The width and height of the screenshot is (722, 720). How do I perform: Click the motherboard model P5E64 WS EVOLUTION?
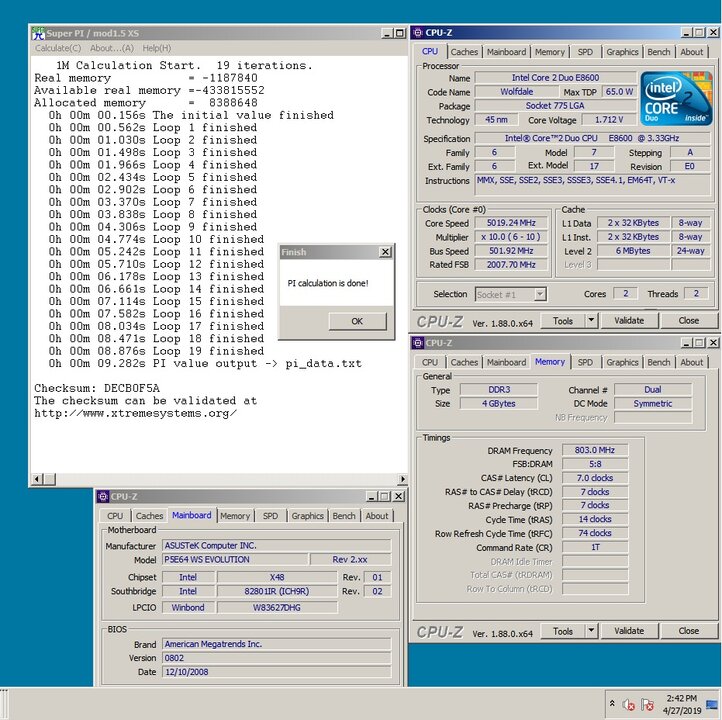tap(235, 560)
